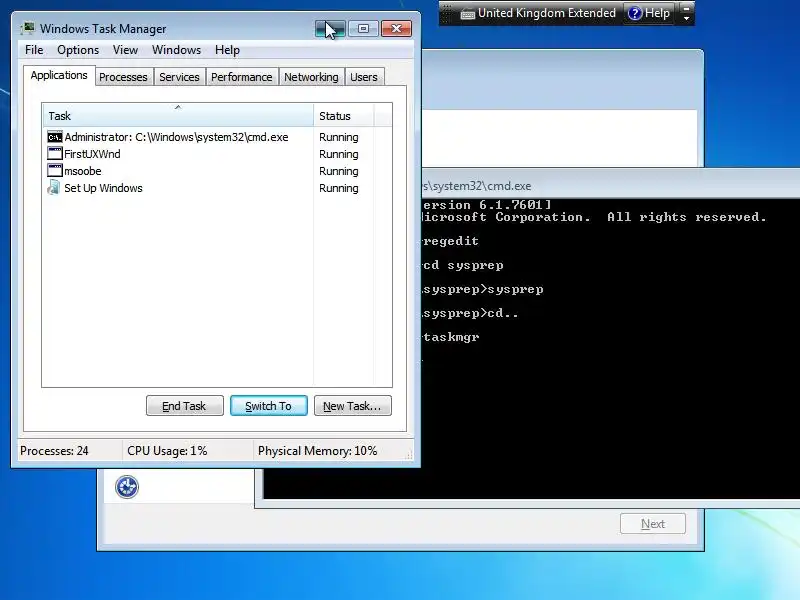Select Administrator cmd.exe task row
Image resolution: width=800 pixels, height=600 pixels.
(216, 137)
